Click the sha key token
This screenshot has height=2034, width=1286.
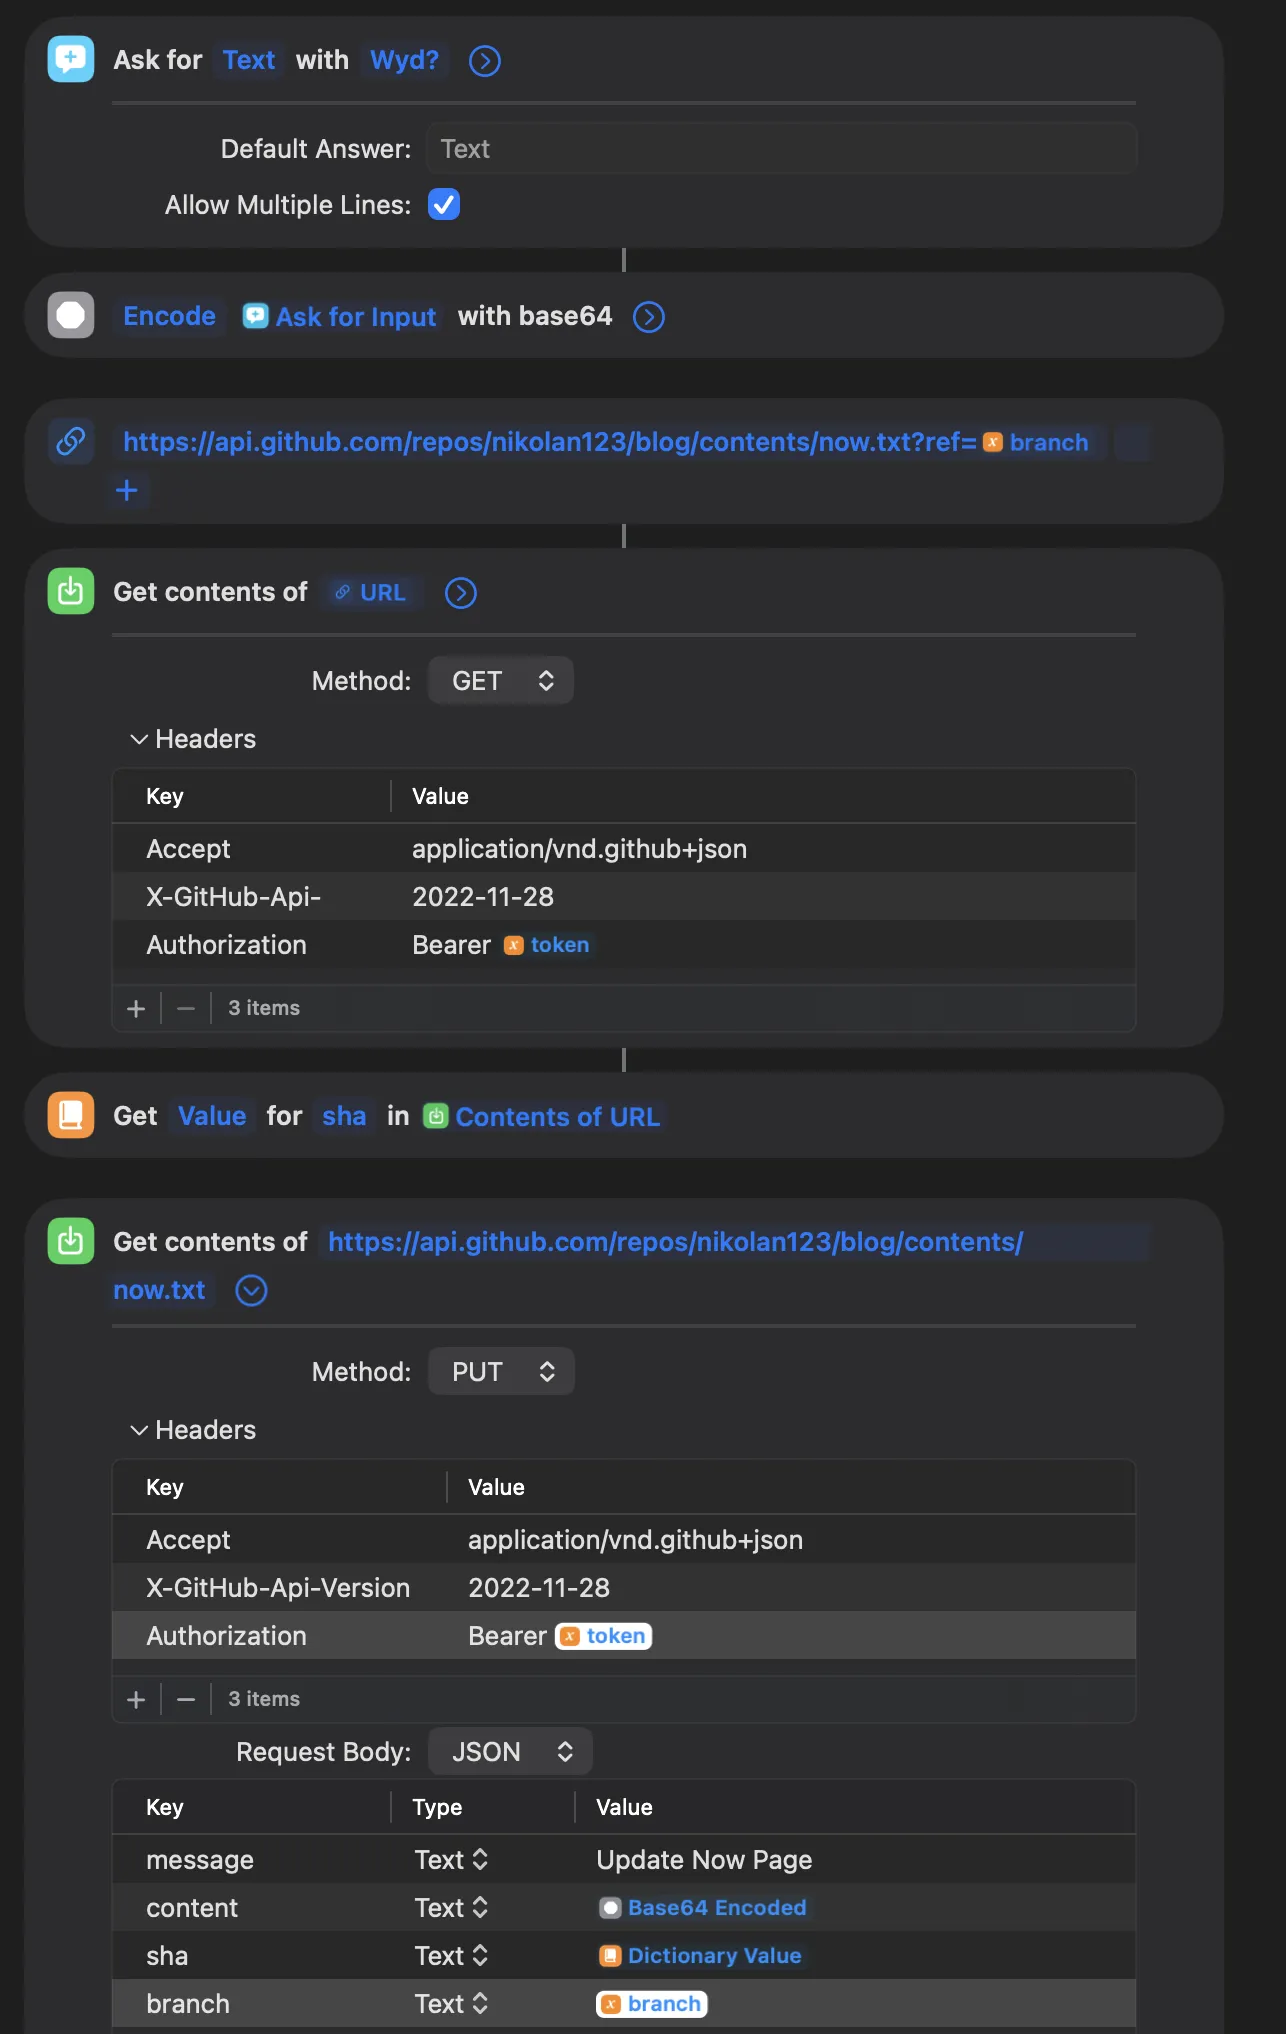pyautogui.click(x=344, y=1116)
